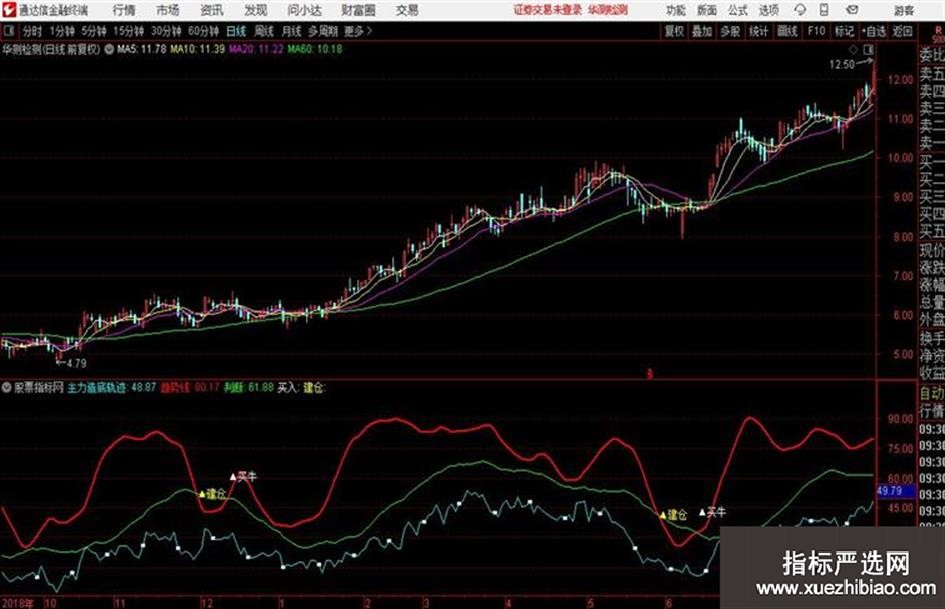
Task: Open the 功能 menu
Action: point(676,10)
